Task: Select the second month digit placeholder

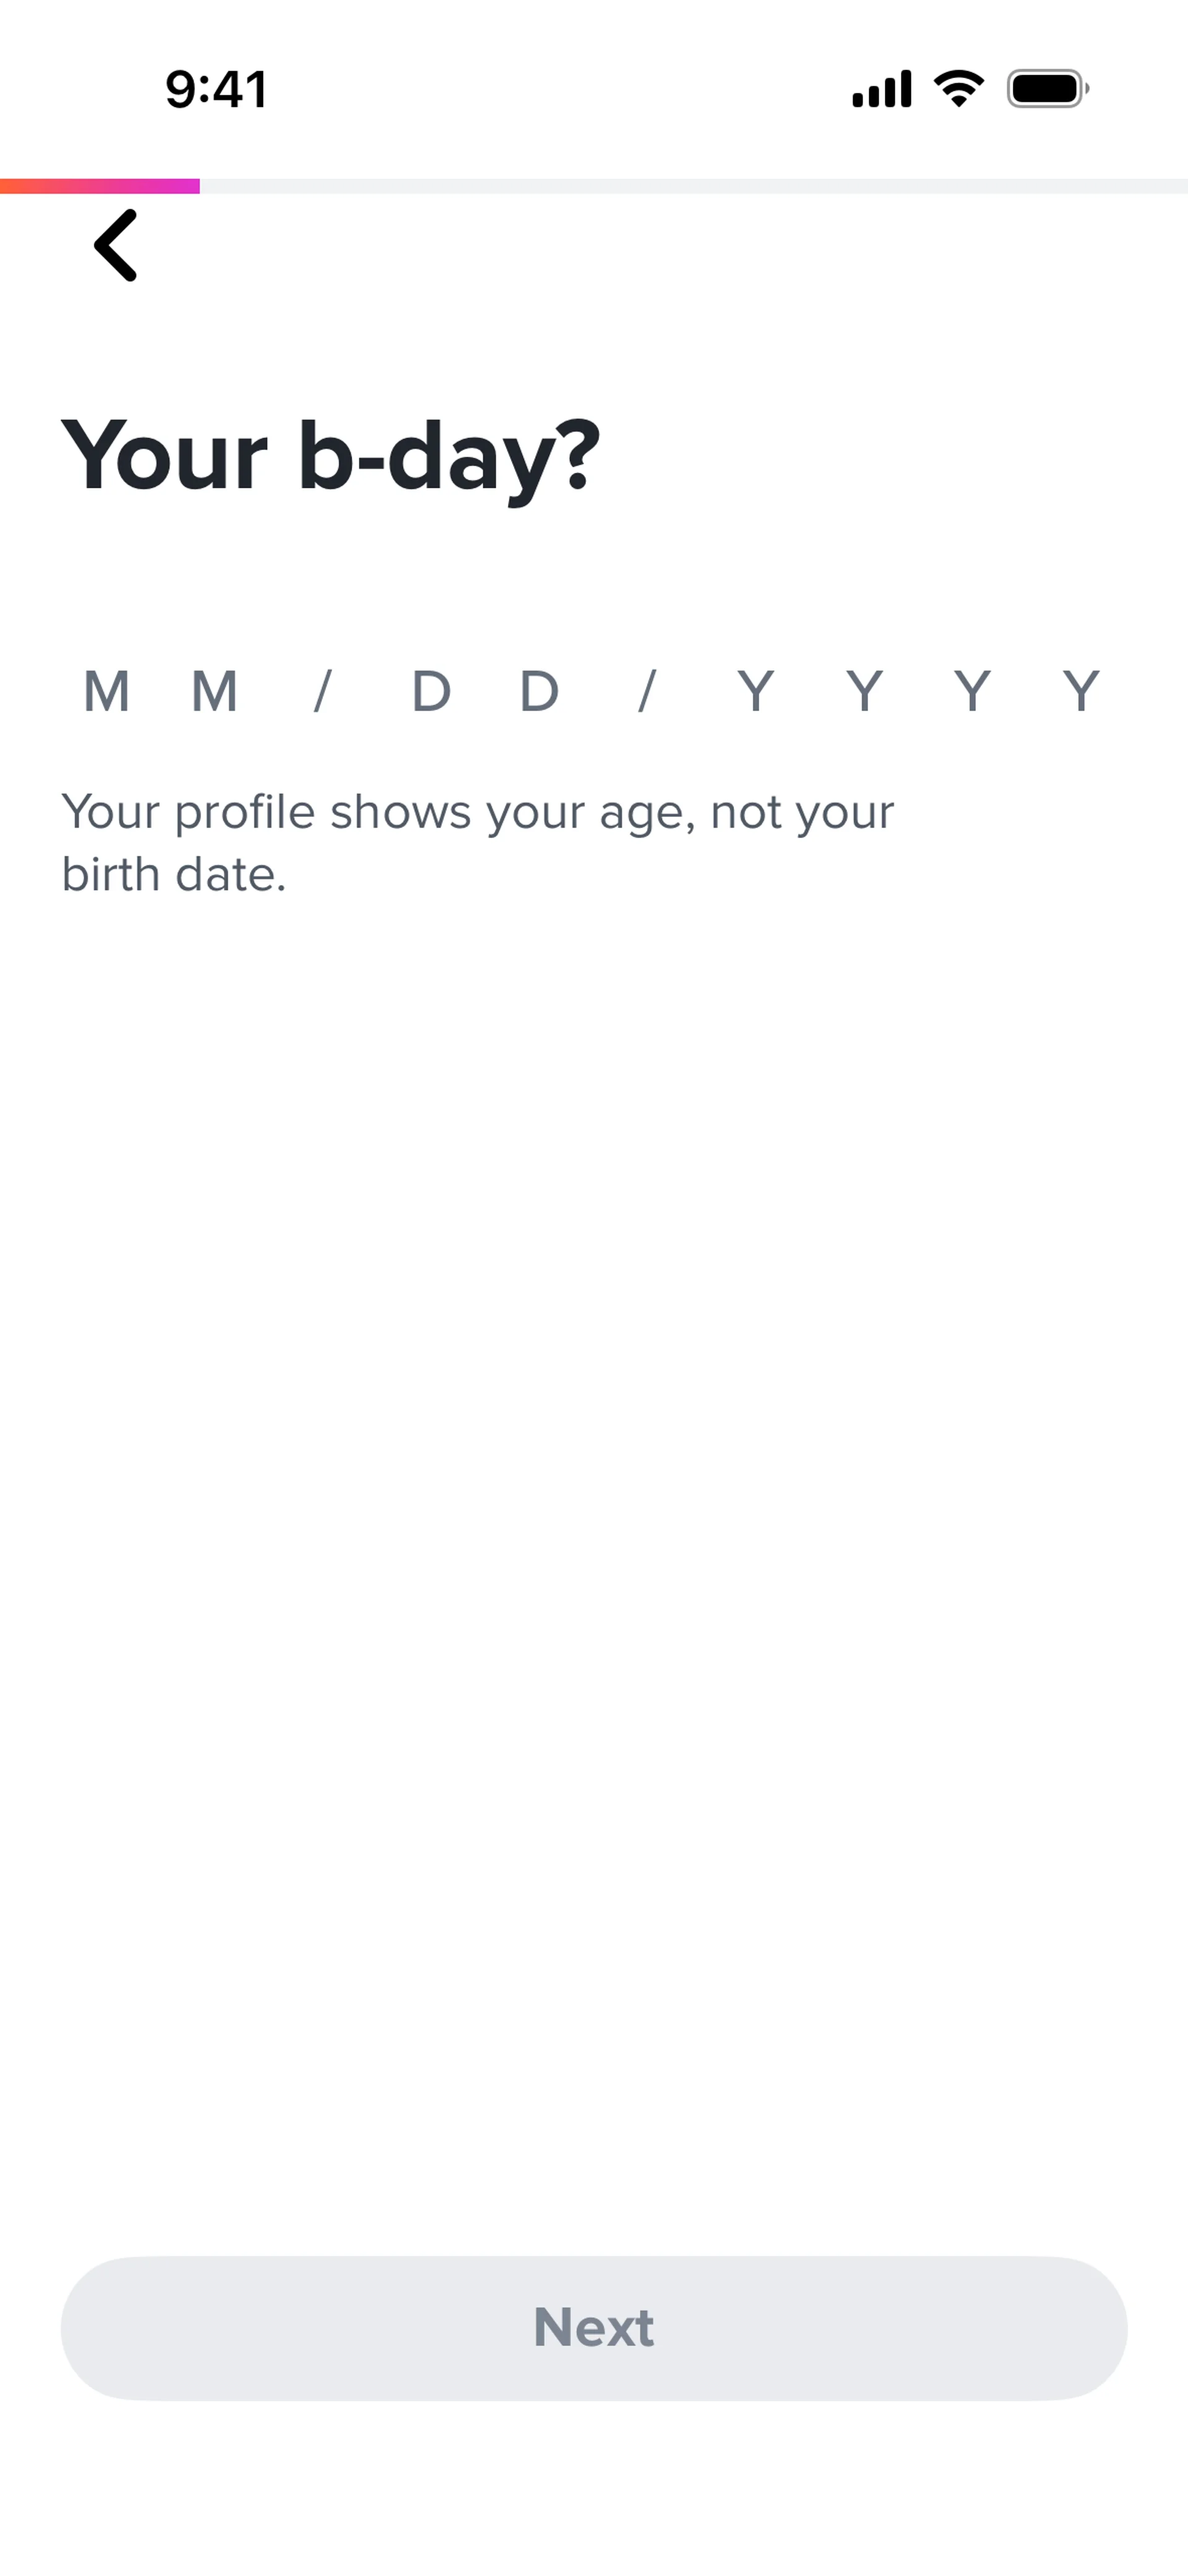Action: pos(214,691)
